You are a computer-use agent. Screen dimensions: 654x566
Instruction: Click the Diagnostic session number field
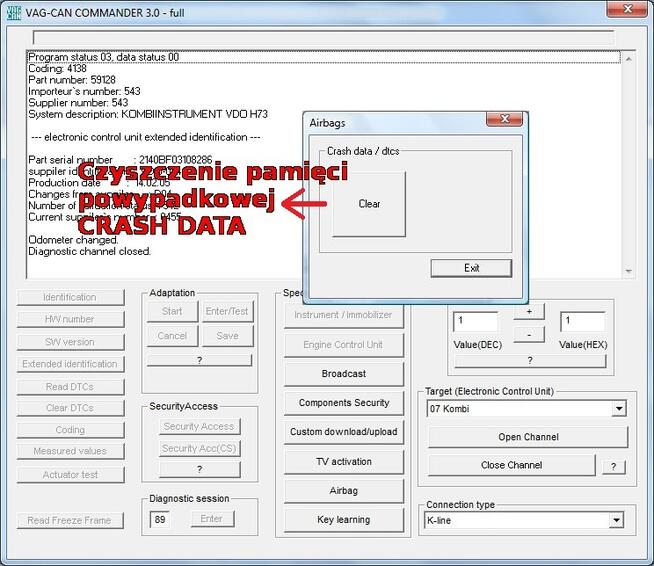(160, 519)
